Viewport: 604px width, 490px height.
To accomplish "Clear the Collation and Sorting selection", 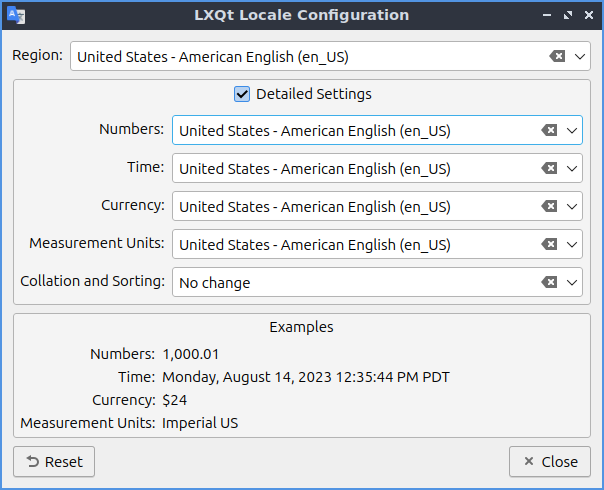I will coord(549,283).
